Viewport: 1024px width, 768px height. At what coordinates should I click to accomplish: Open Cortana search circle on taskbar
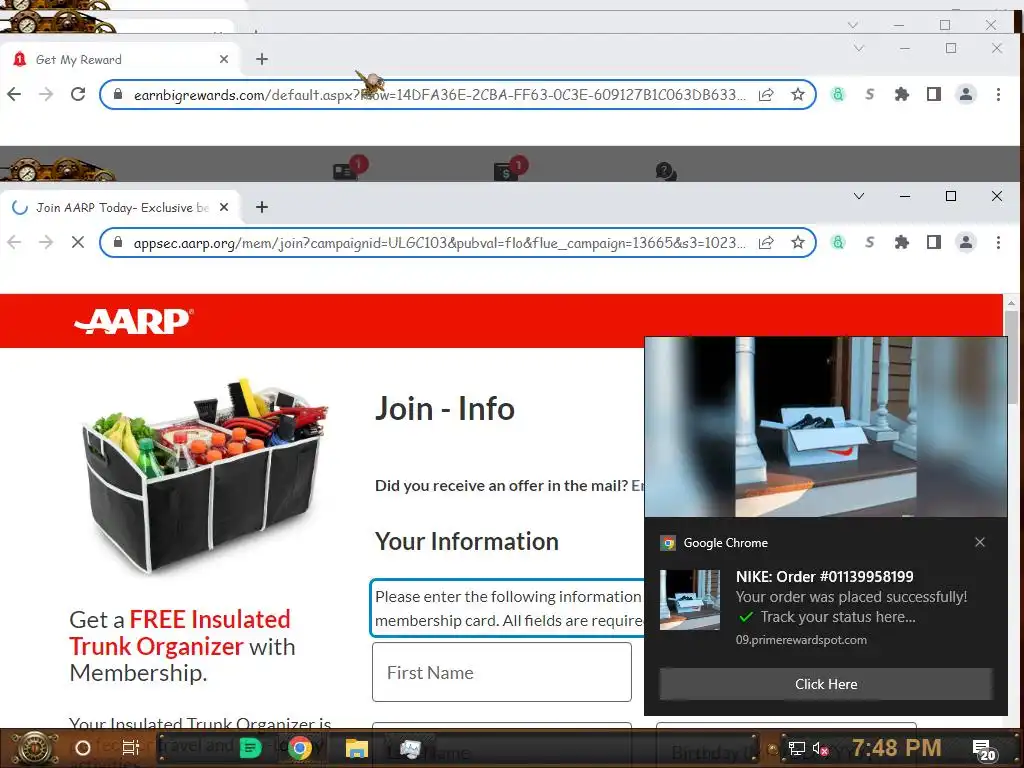tap(83, 748)
